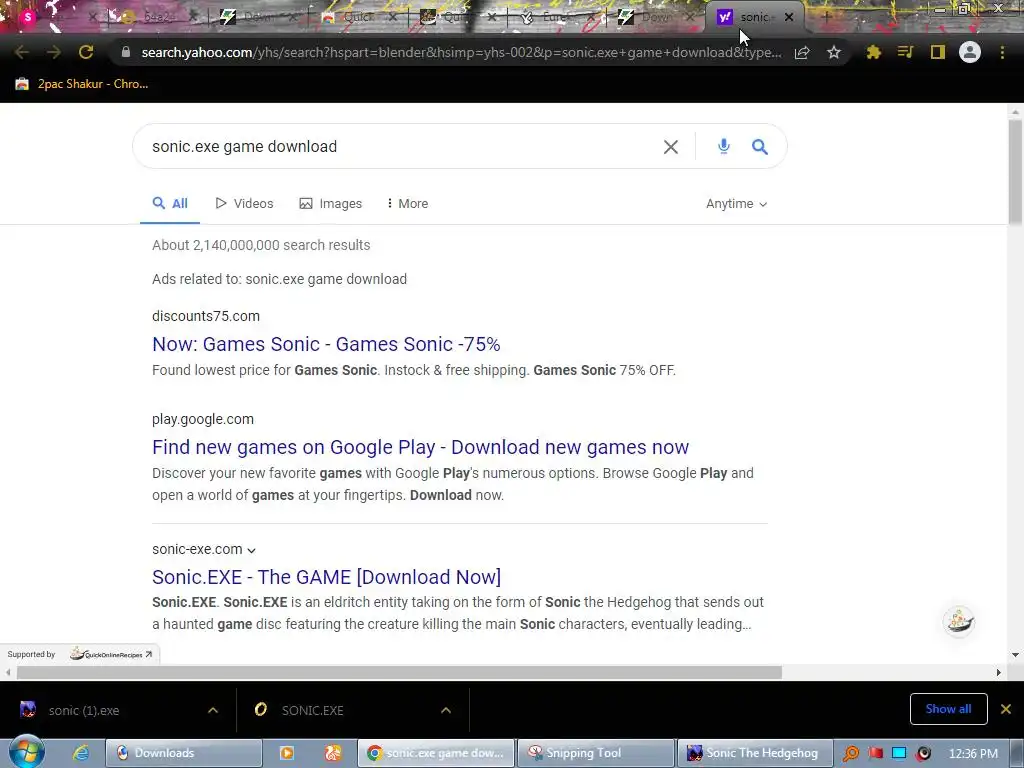This screenshot has height=768, width=1024.
Task: Switch to the Chrome sonic.exe taskbar window
Action: 436,753
